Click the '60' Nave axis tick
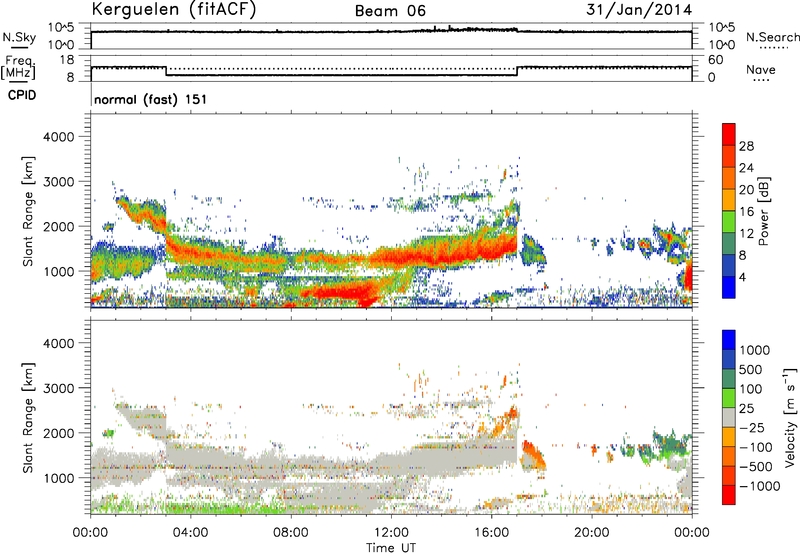800x554 pixels. 715,60
